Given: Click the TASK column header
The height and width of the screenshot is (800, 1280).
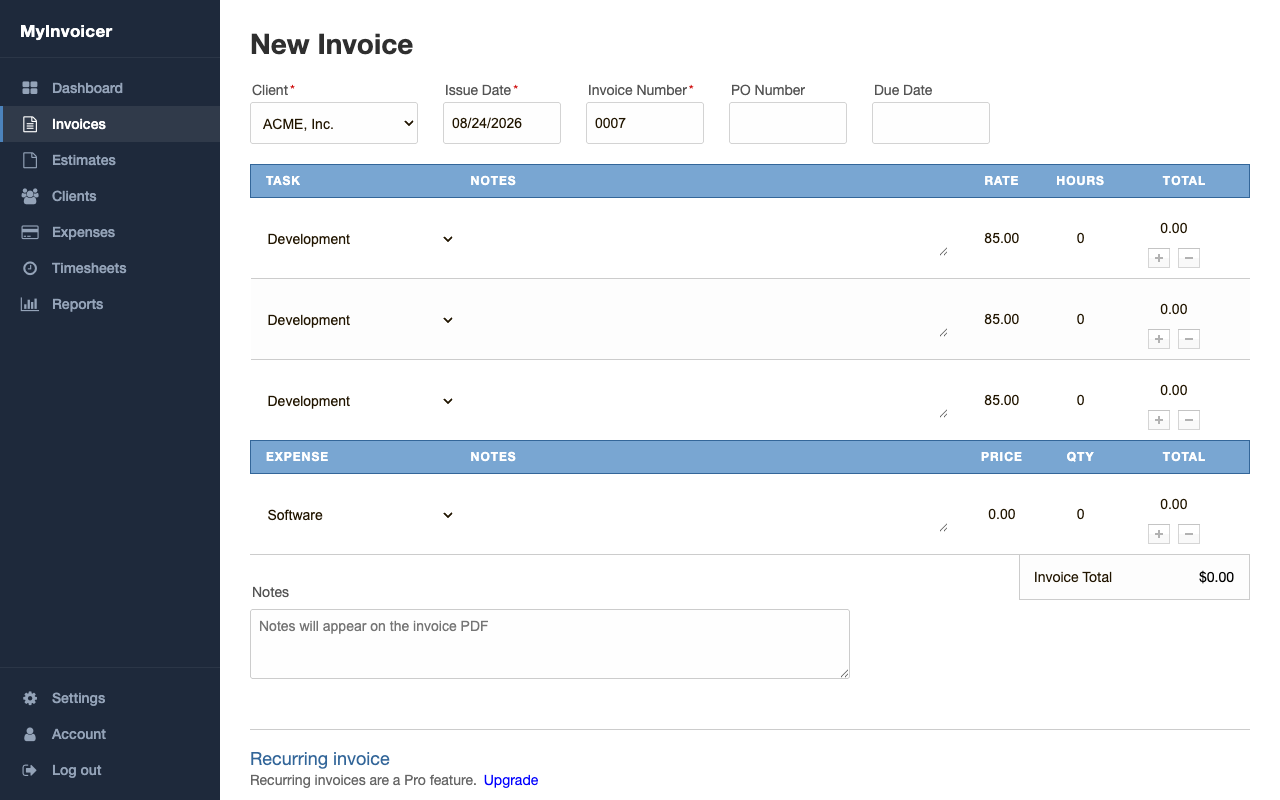Looking at the screenshot, I should point(283,181).
